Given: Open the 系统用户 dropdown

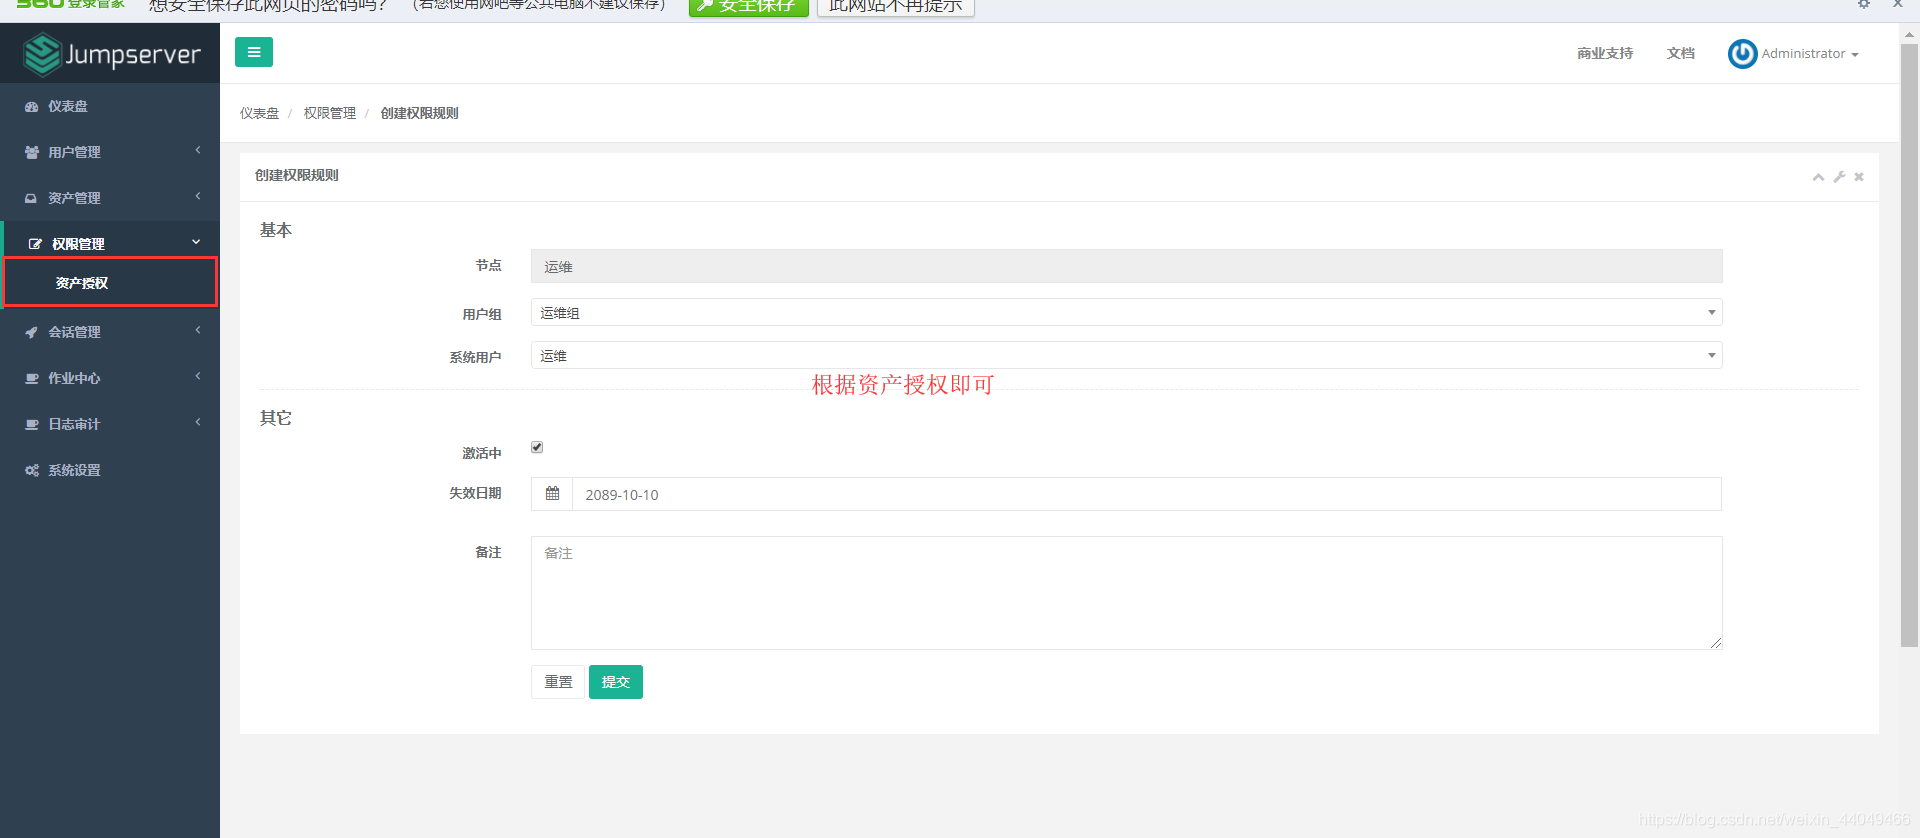Looking at the screenshot, I should (1126, 356).
